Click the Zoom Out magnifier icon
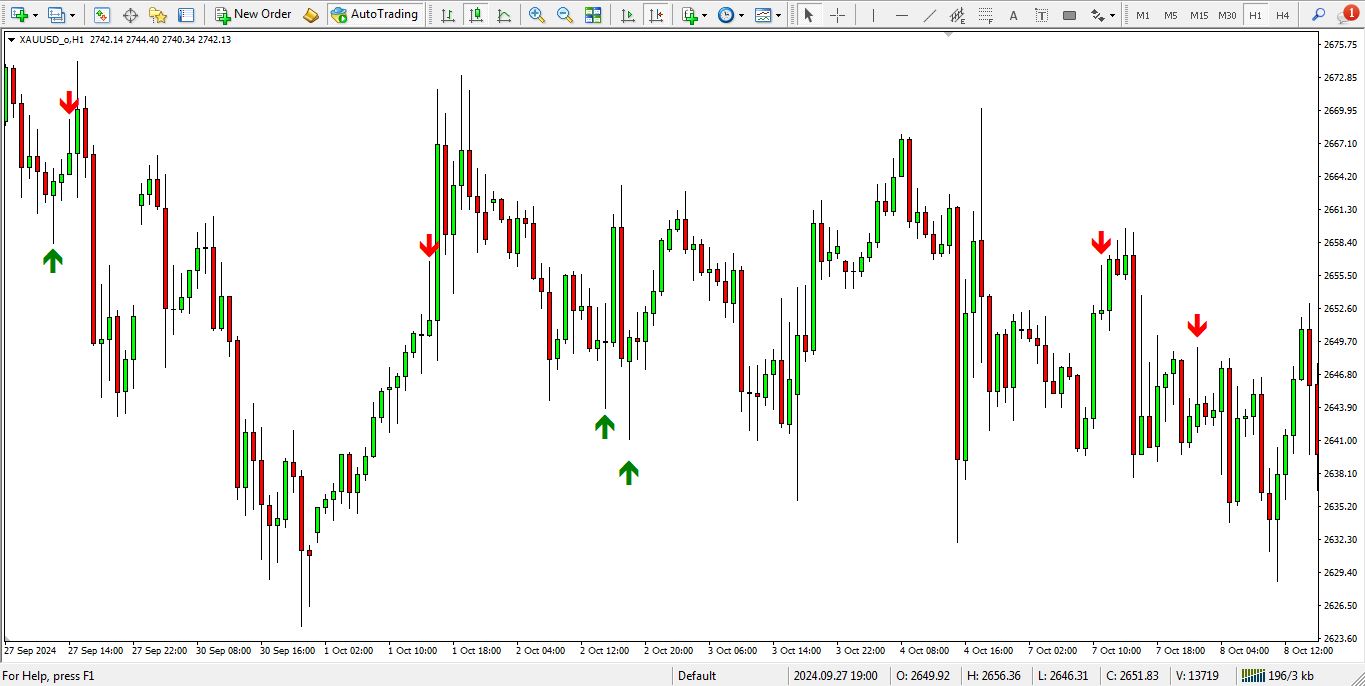Screen dimensions: 1365x686 [x=565, y=15]
